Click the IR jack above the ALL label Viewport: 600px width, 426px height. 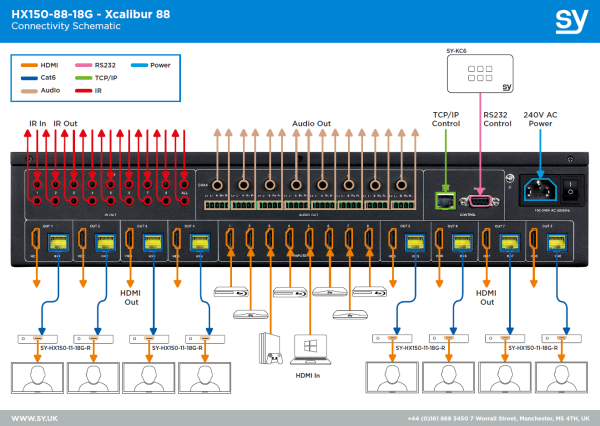click(x=184, y=184)
